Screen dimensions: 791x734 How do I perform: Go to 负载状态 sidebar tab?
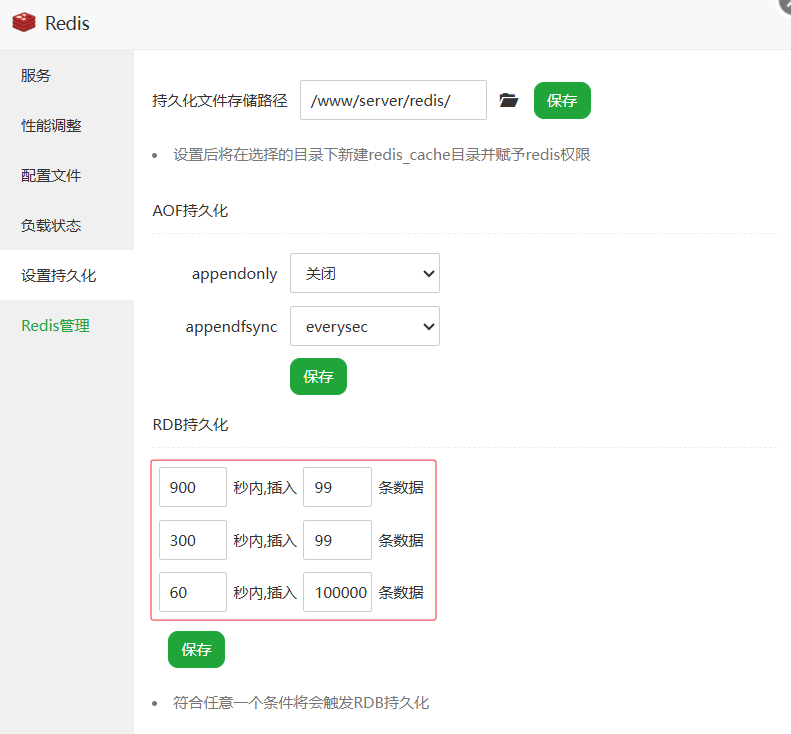51,226
